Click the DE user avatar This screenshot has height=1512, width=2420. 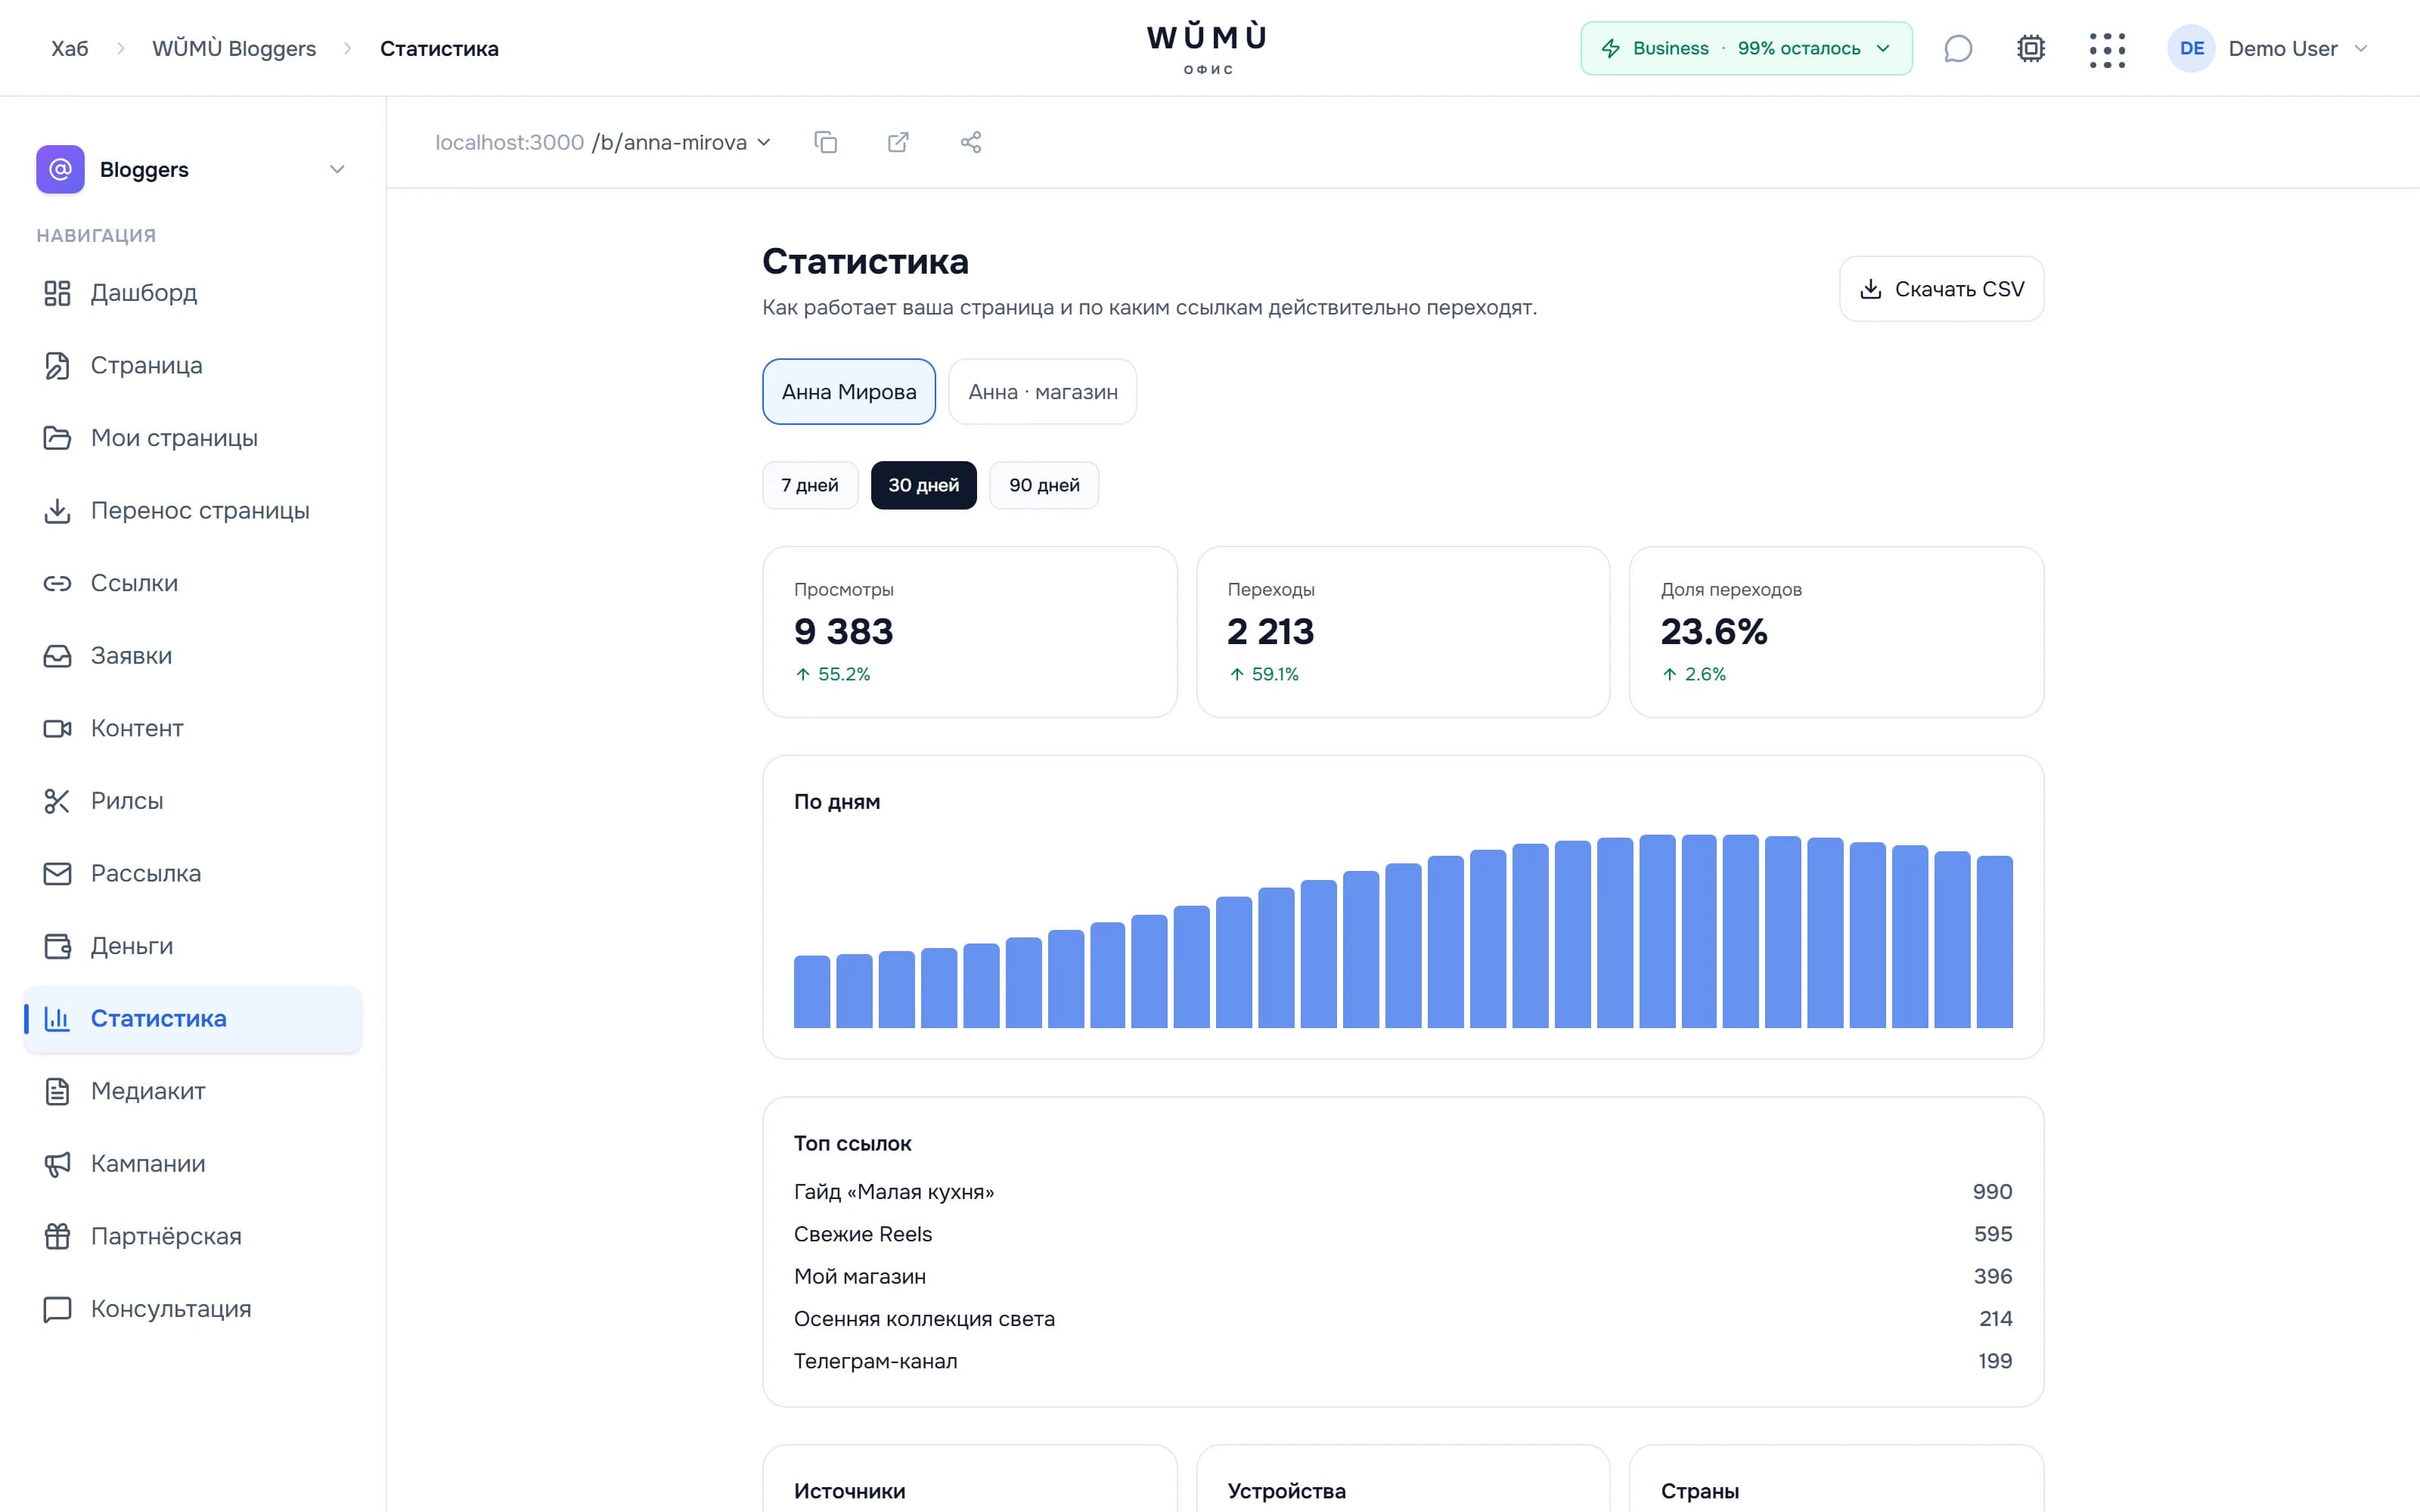(x=2191, y=48)
